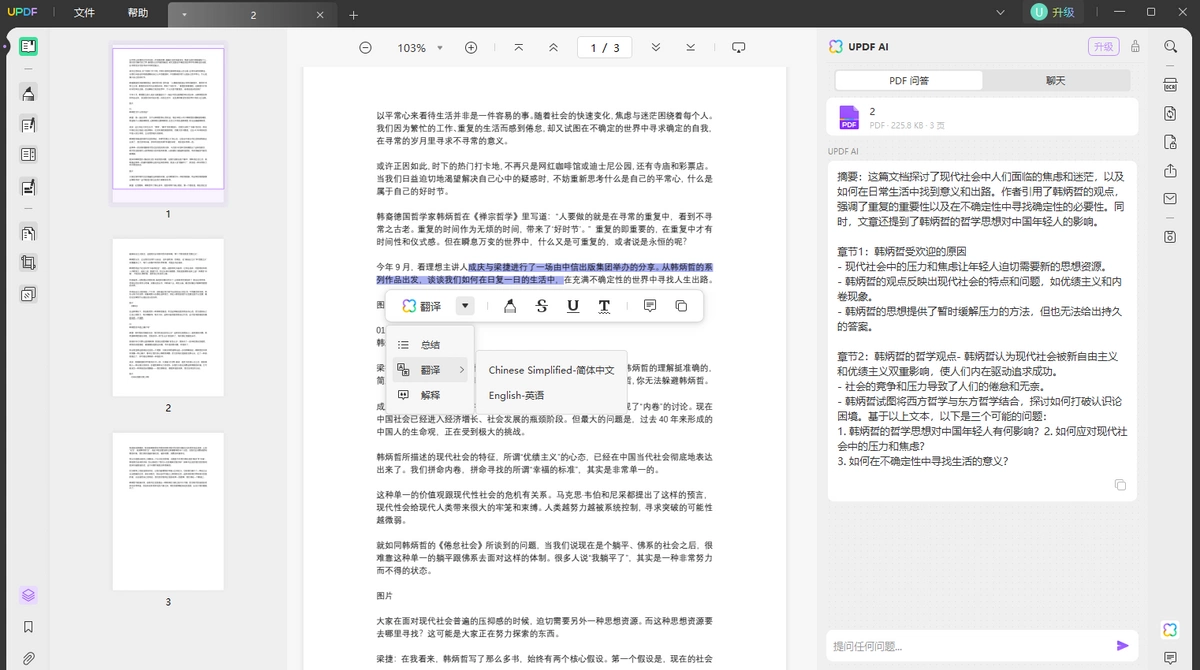Open the Organize Pages tool in left sidebar
This screenshot has height=670, width=1200.
click(x=28, y=233)
